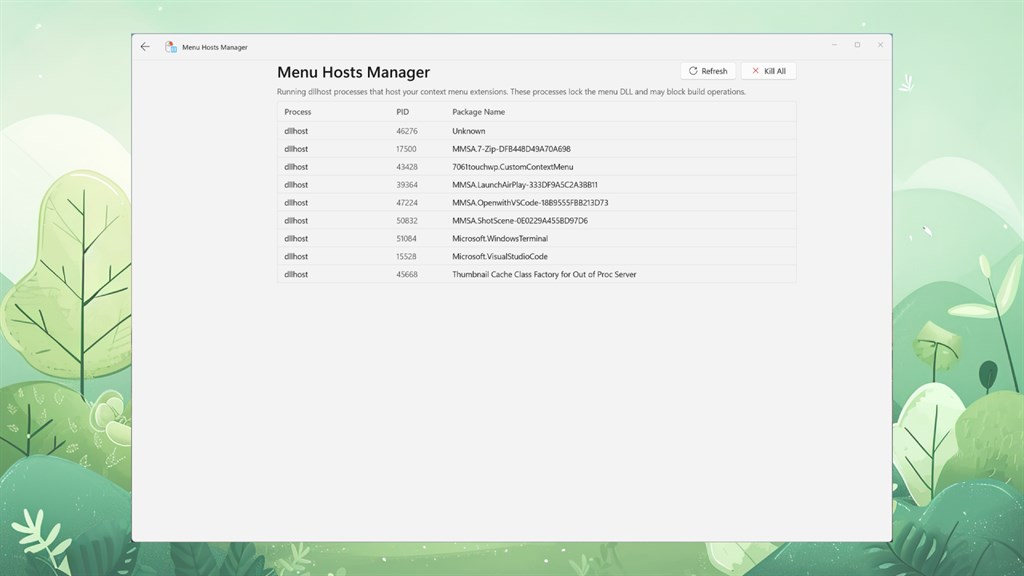Viewport: 1024px width, 576px height.
Task: Click the Menu Hosts Manager page heading
Action: (x=353, y=72)
